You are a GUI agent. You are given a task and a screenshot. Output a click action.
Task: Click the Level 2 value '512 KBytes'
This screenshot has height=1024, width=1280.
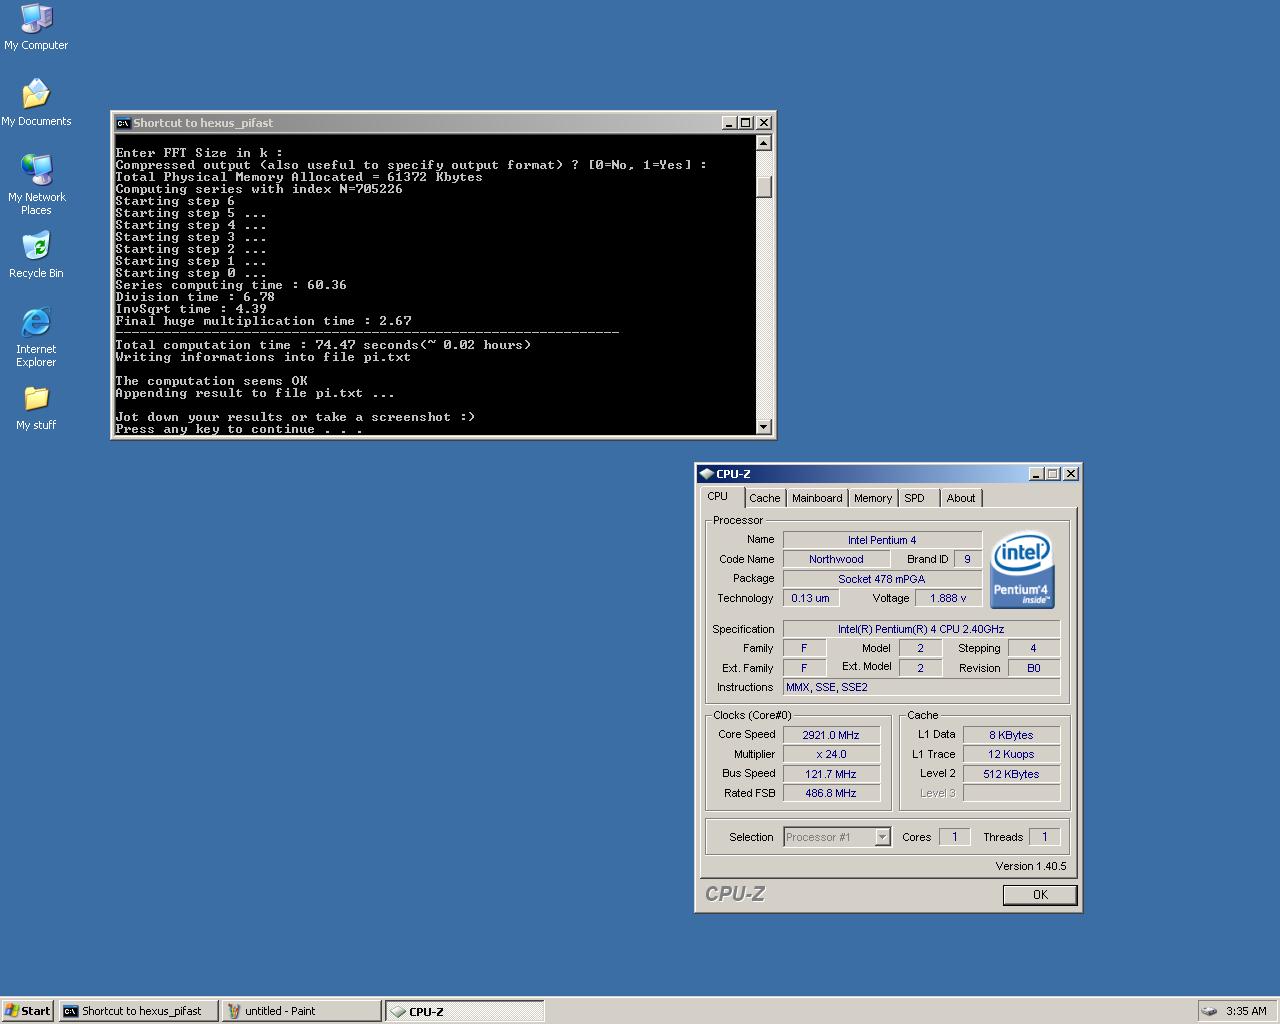(1011, 774)
